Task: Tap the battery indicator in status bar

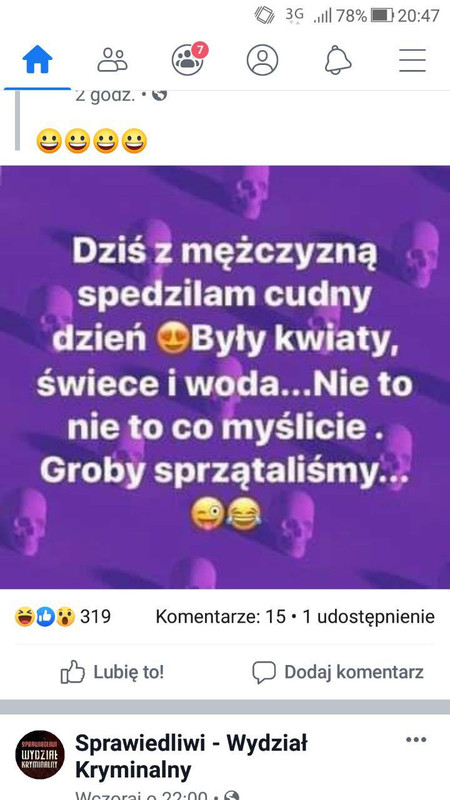Action: (382, 16)
